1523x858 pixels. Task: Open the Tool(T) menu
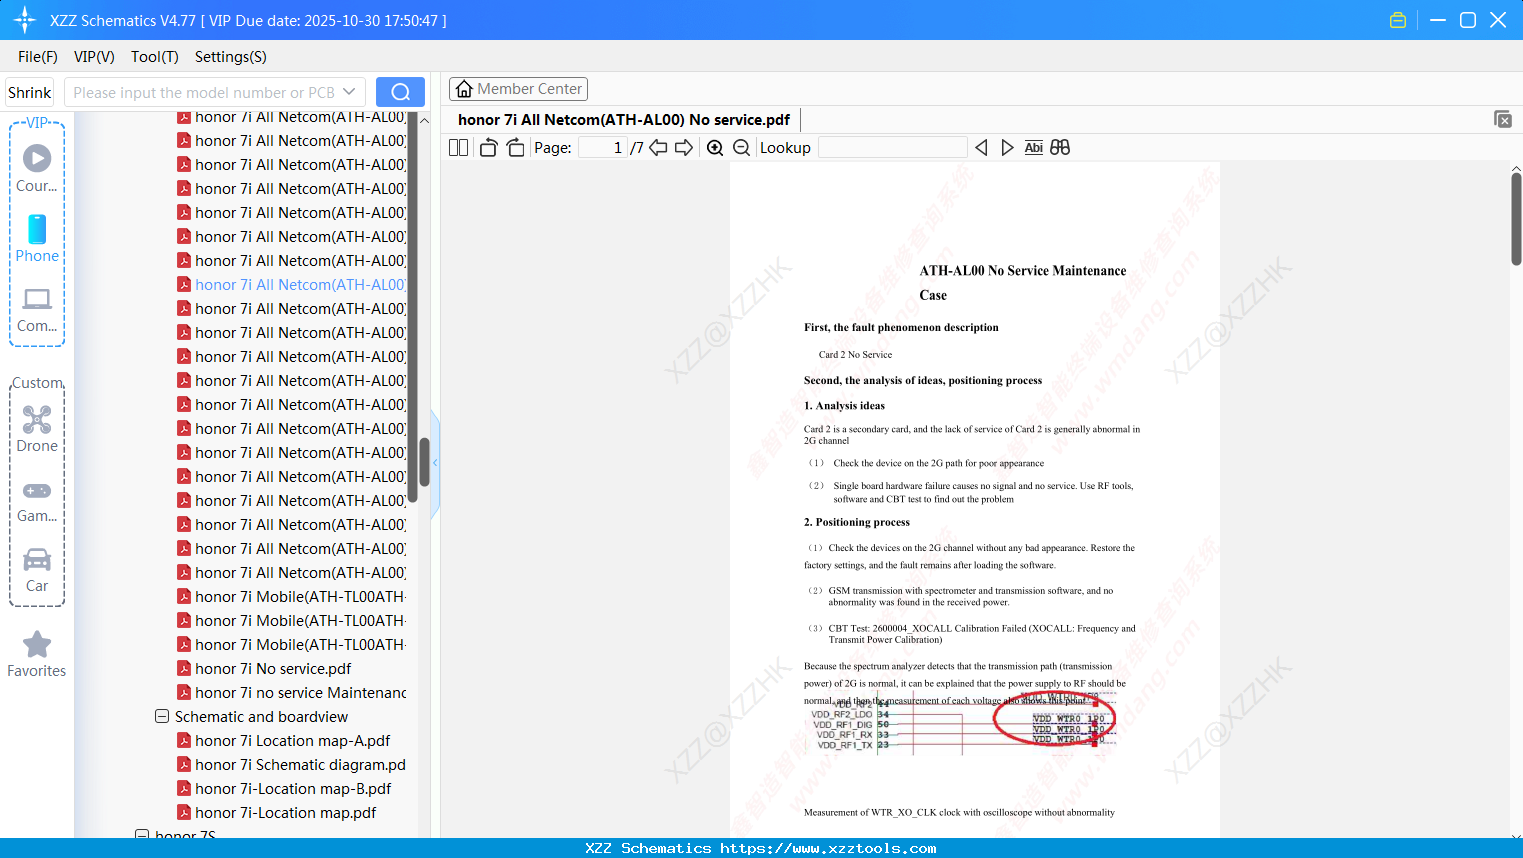[x=155, y=56]
